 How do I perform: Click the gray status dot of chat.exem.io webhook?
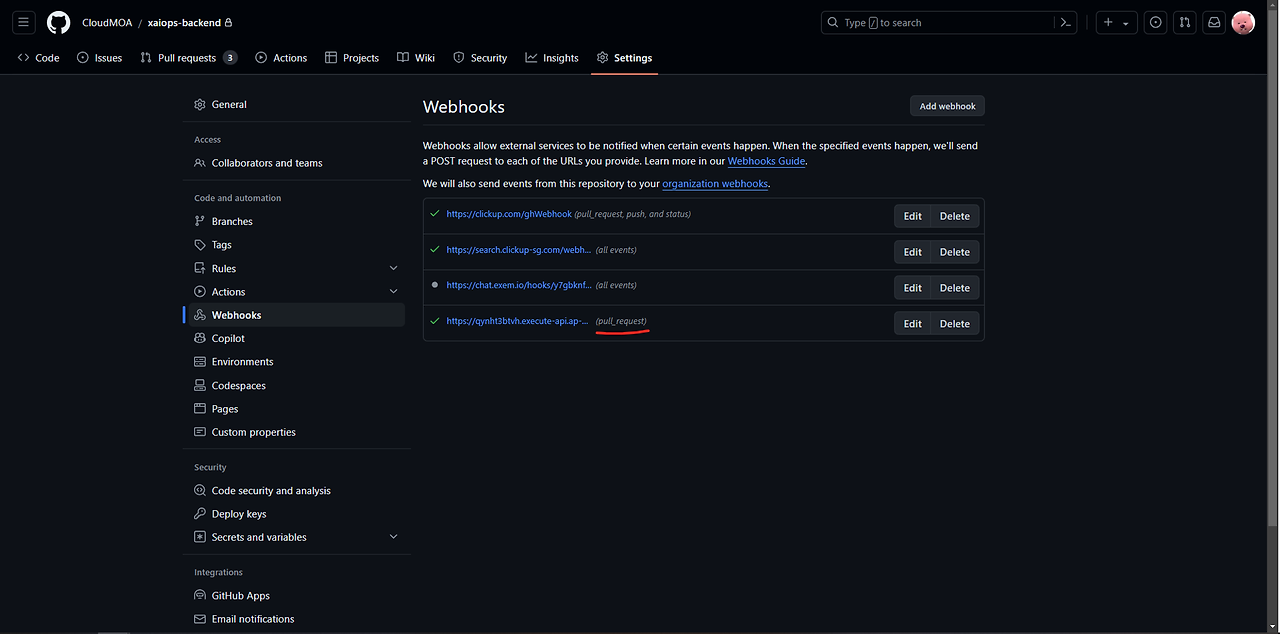coord(434,285)
